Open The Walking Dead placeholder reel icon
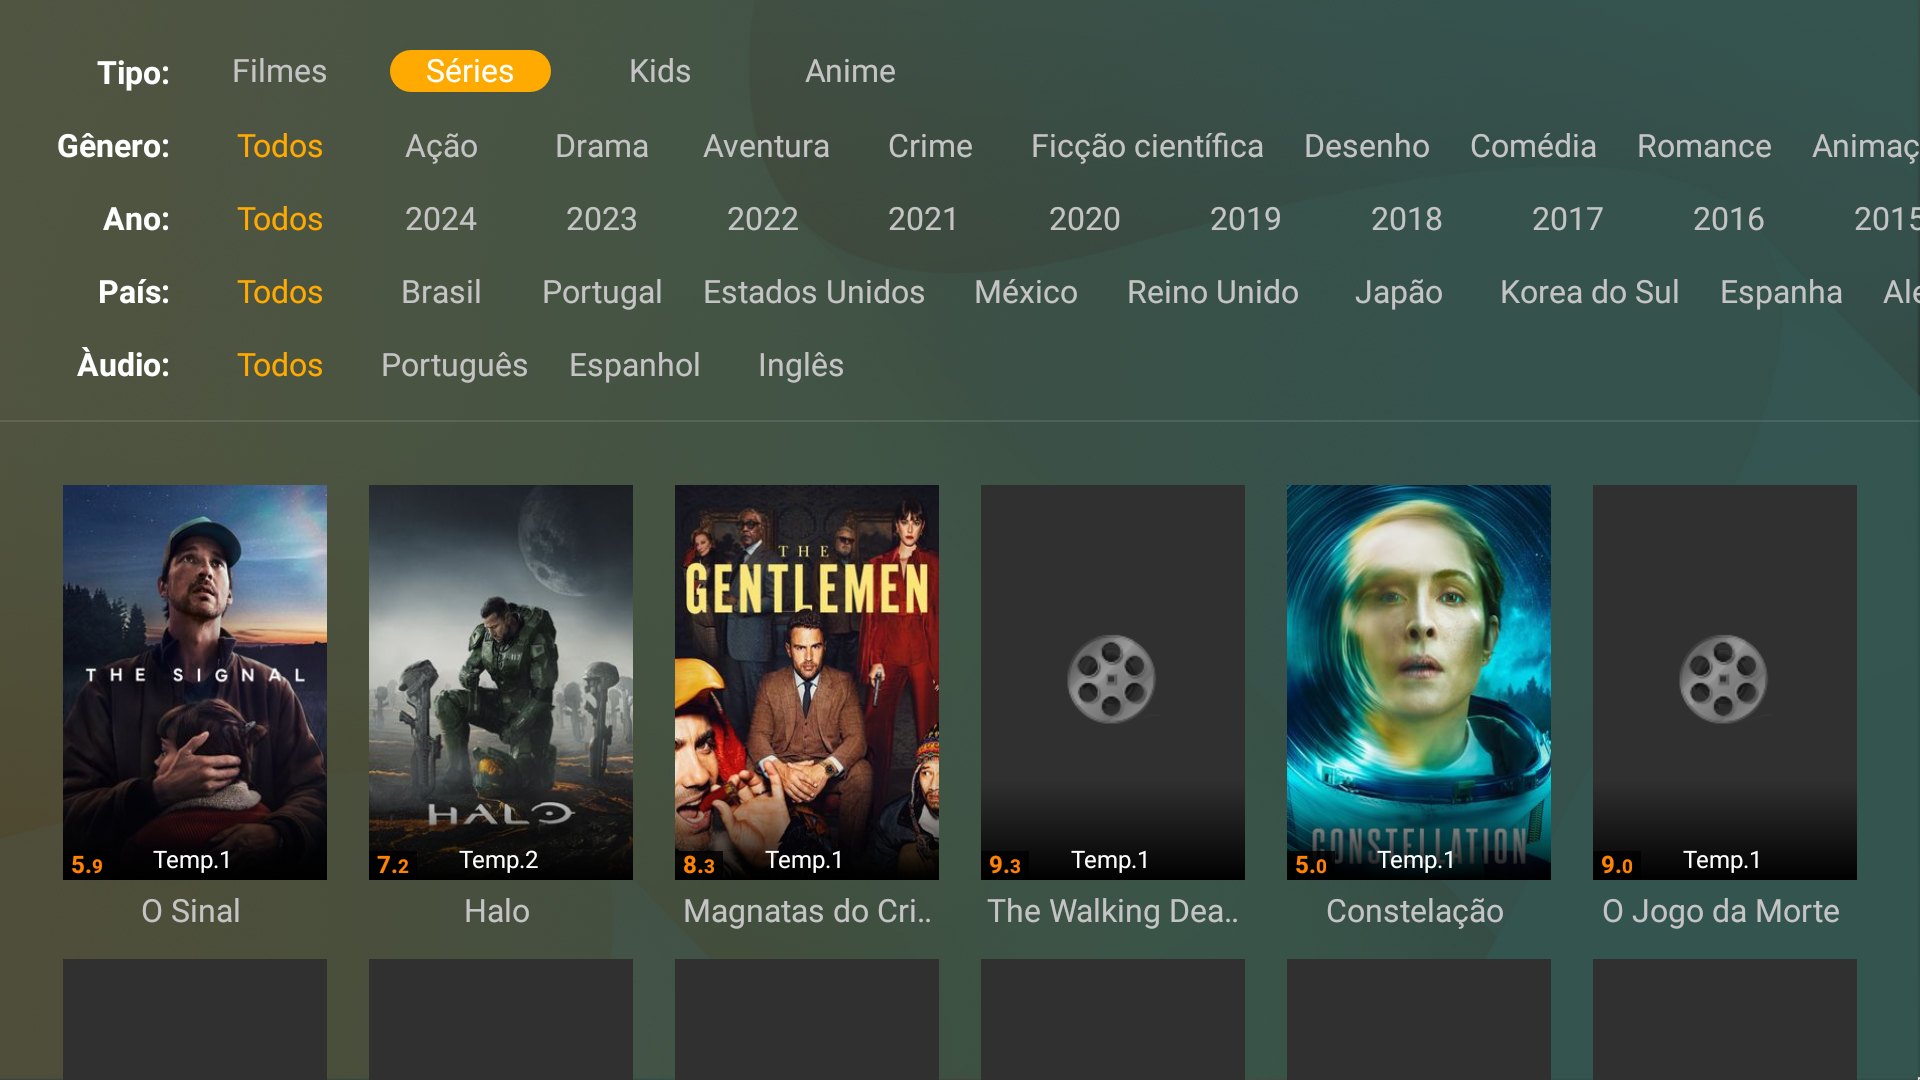Image resolution: width=1920 pixels, height=1080 pixels. click(1111, 679)
